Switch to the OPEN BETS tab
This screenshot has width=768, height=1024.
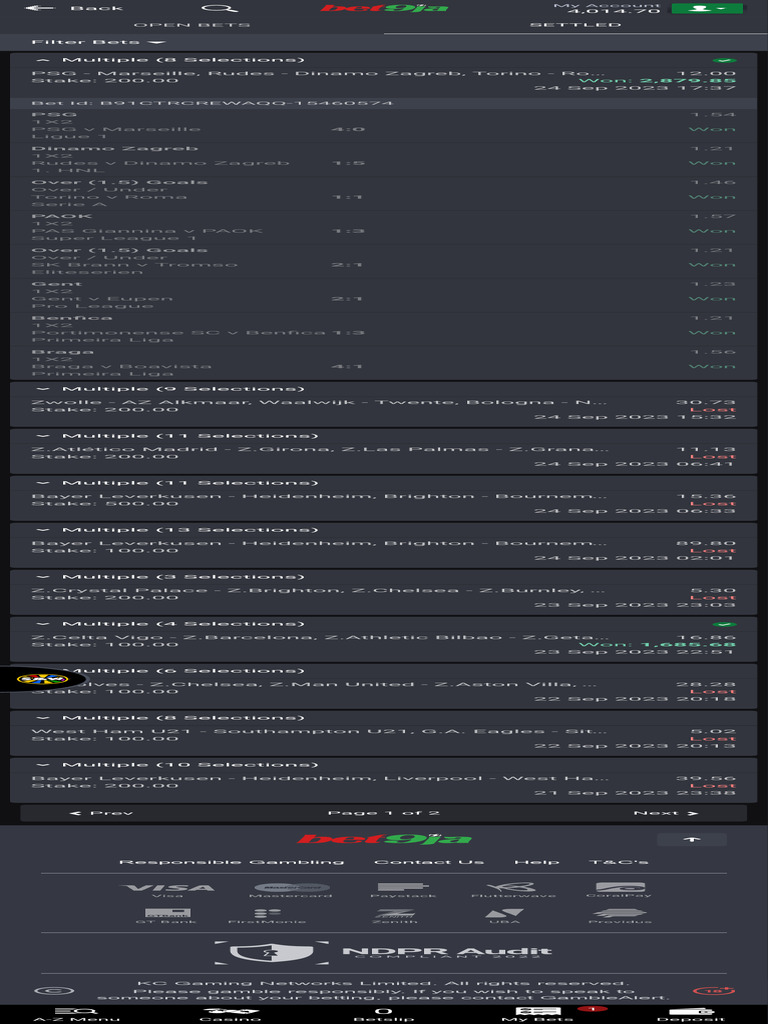[192, 25]
